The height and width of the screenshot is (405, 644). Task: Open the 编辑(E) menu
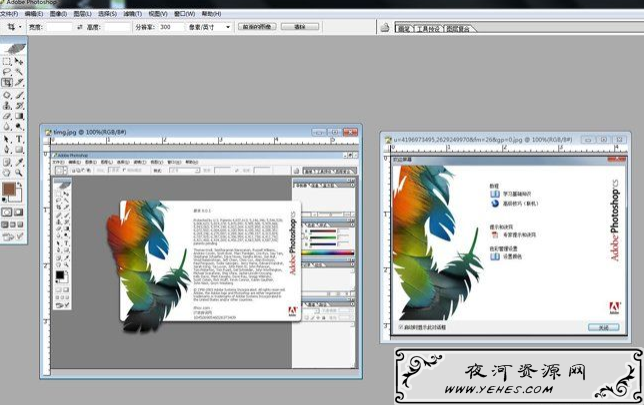(34, 14)
